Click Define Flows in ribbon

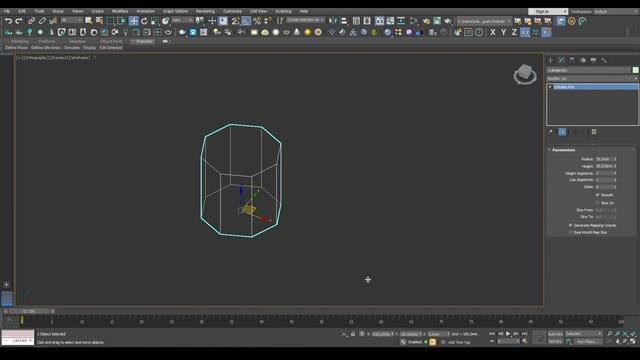click(16, 48)
